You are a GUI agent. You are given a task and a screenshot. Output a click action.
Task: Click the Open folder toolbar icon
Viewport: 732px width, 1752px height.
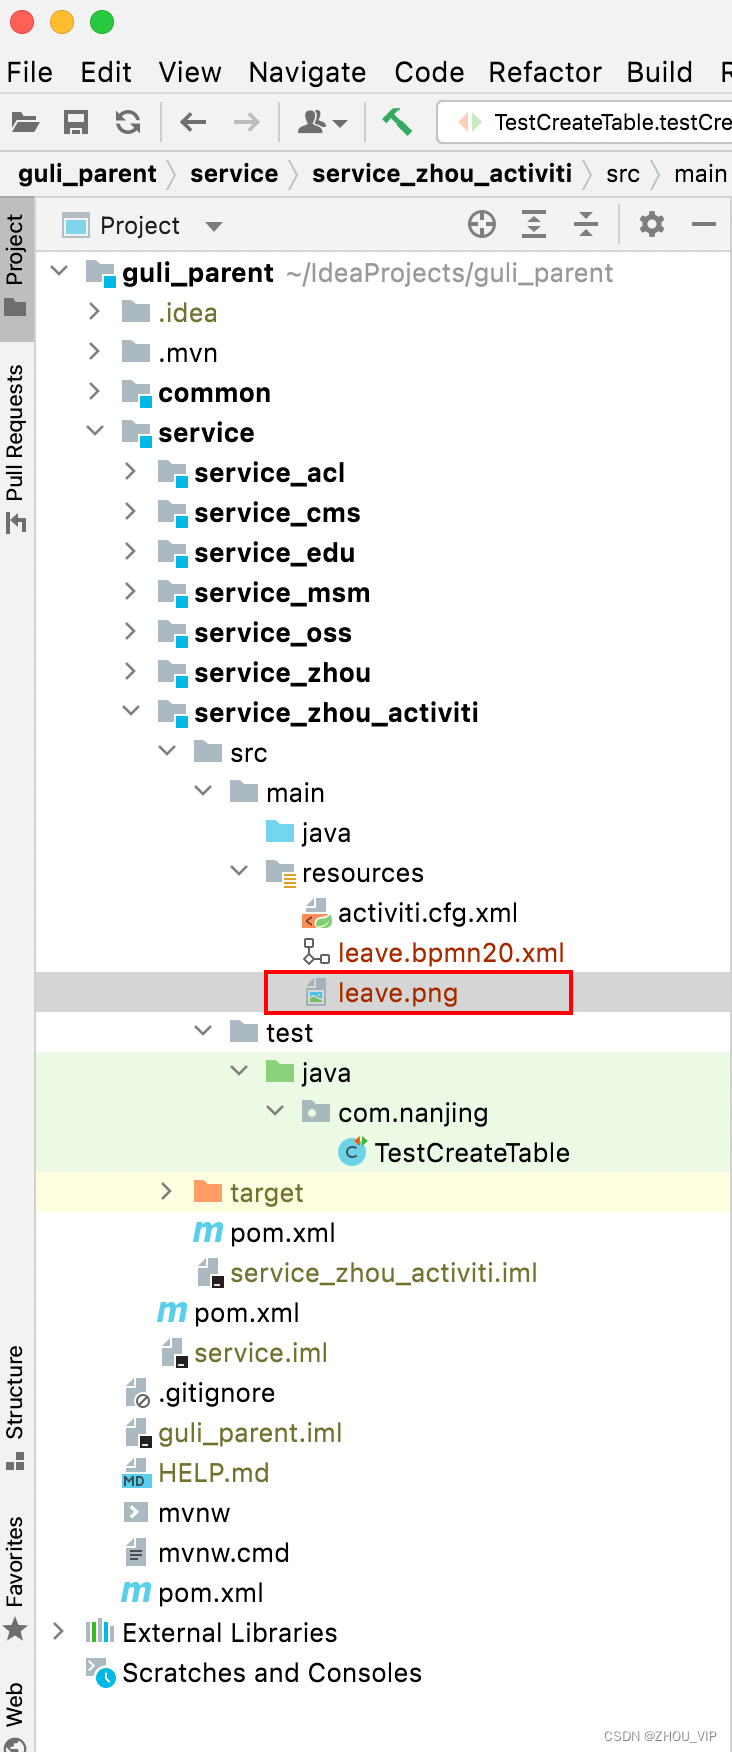pos(25,122)
